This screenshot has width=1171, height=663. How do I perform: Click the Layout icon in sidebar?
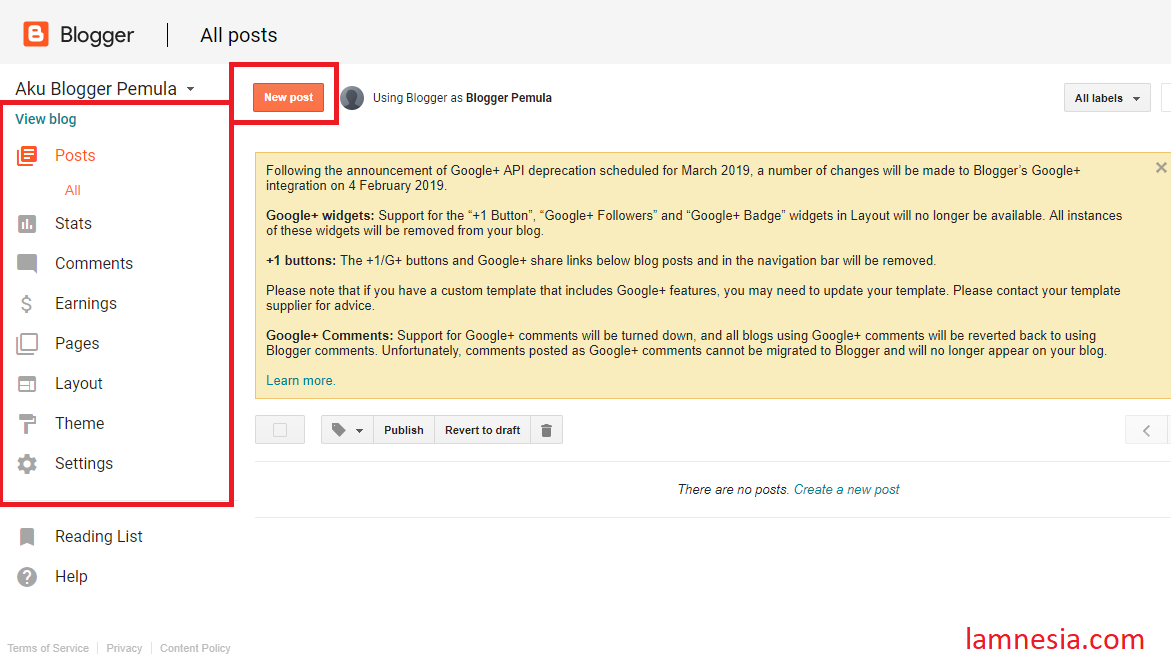click(x=27, y=384)
